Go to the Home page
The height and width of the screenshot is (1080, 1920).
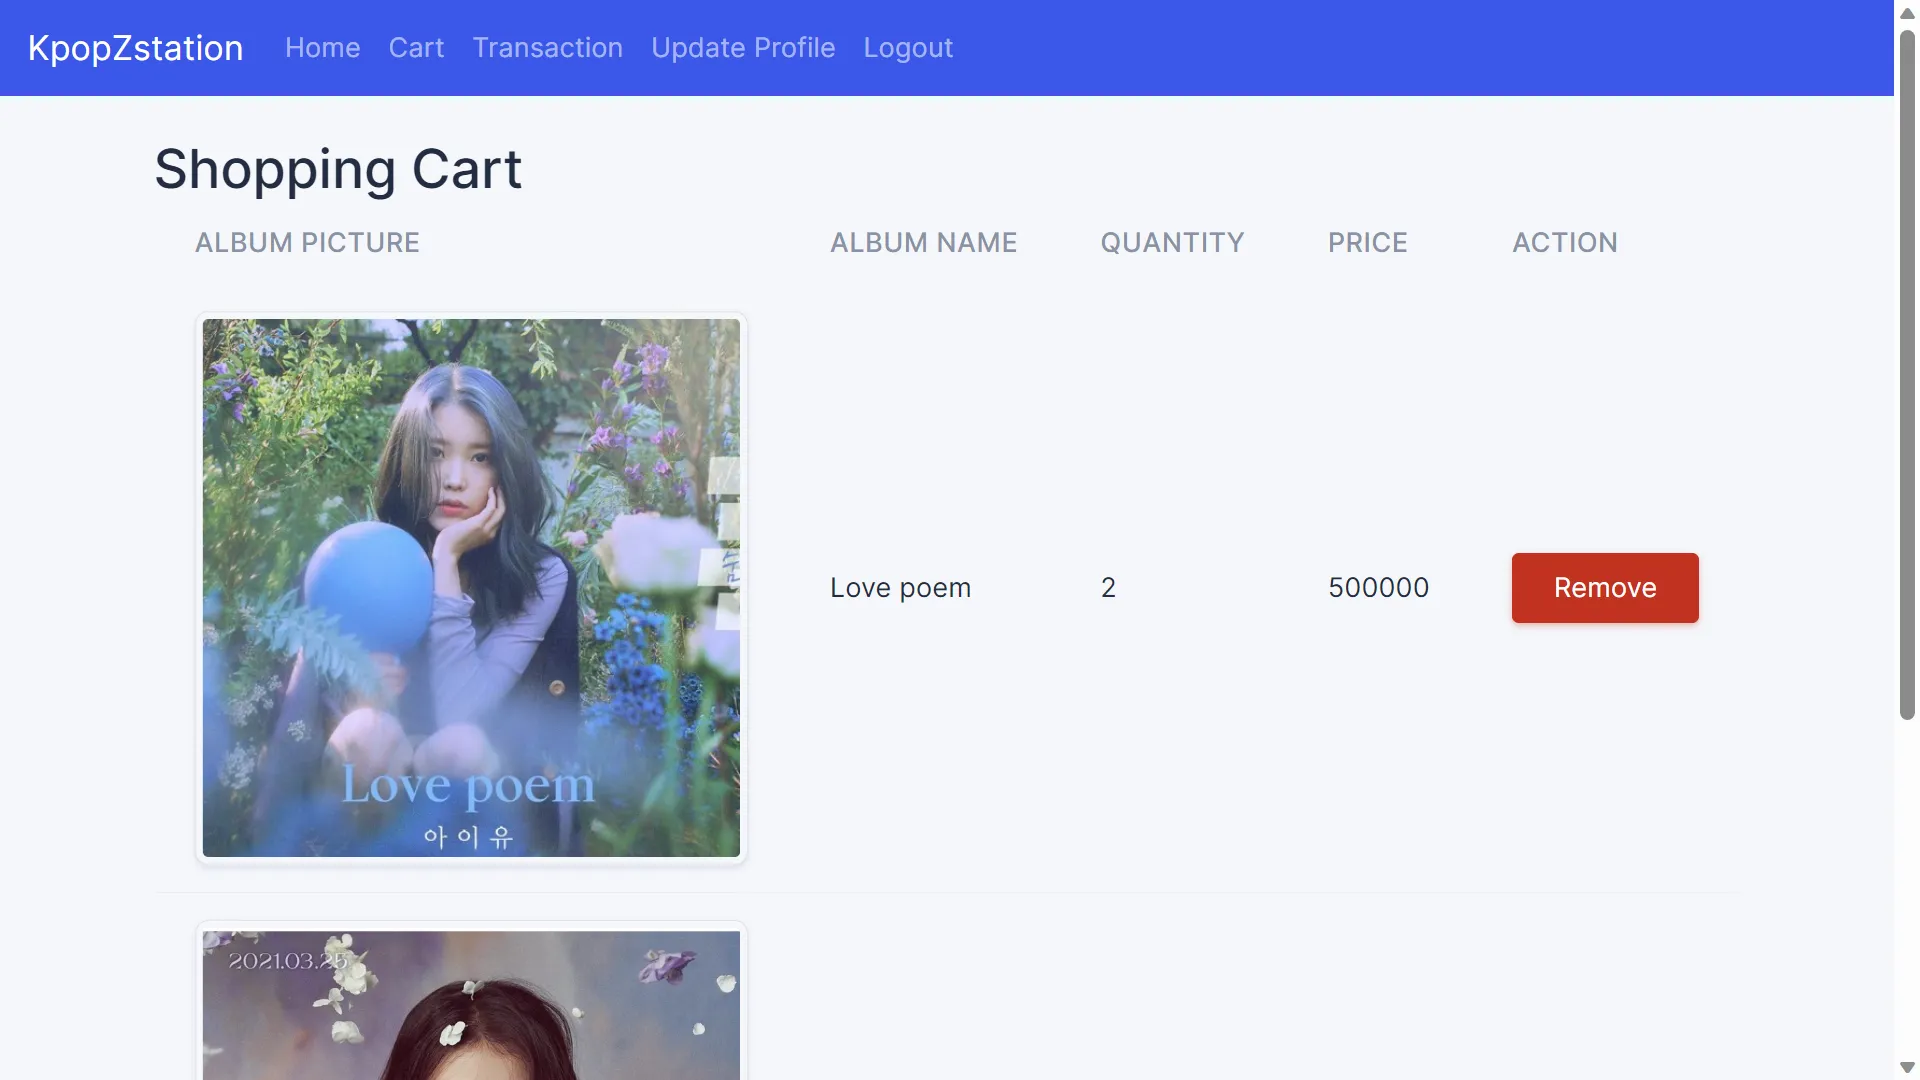tap(322, 48)
